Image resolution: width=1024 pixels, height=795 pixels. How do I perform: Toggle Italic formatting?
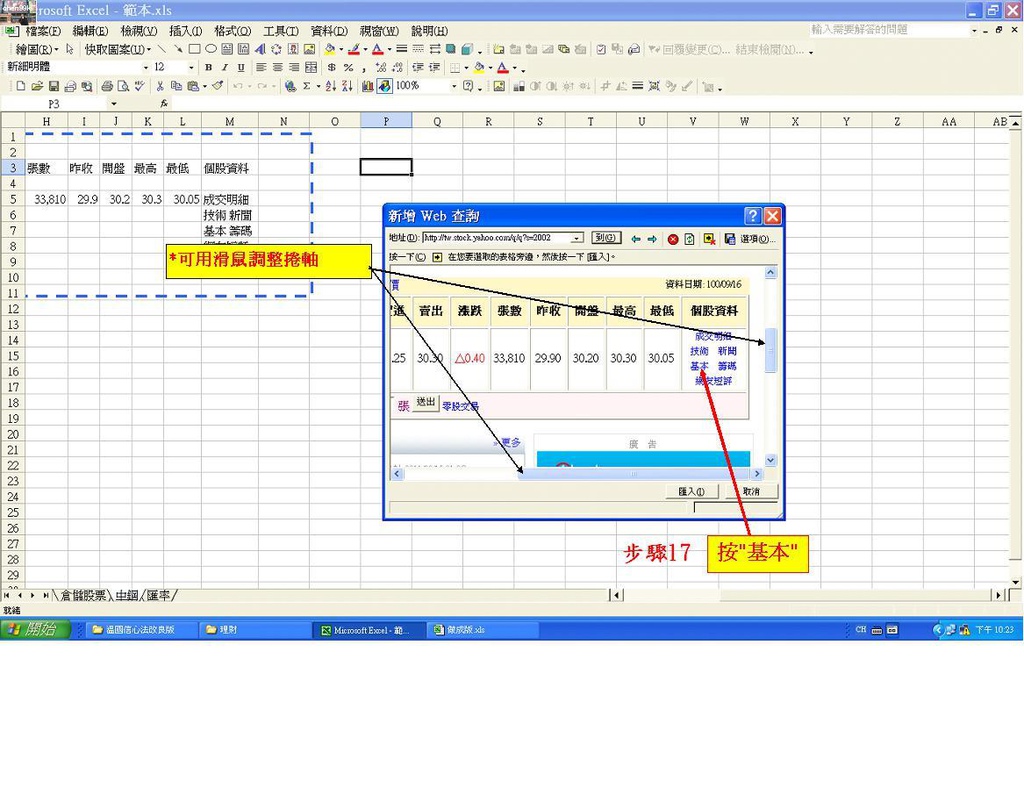pyautogui.click(x=225, y=67)
